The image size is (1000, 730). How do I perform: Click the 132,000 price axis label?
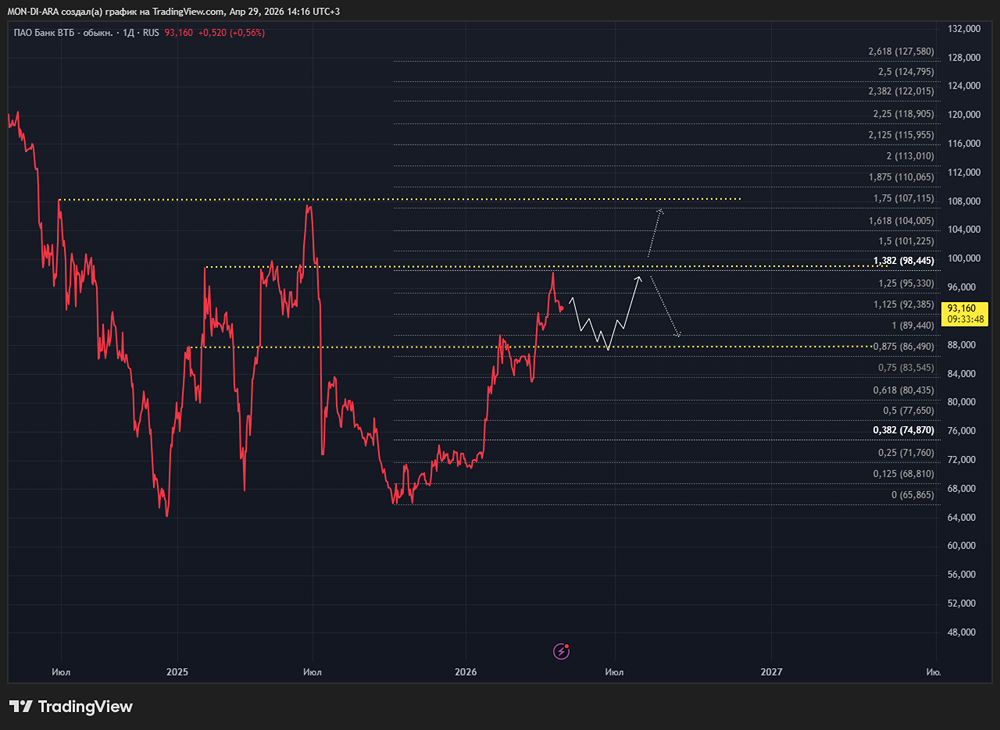tap(964, 29)
